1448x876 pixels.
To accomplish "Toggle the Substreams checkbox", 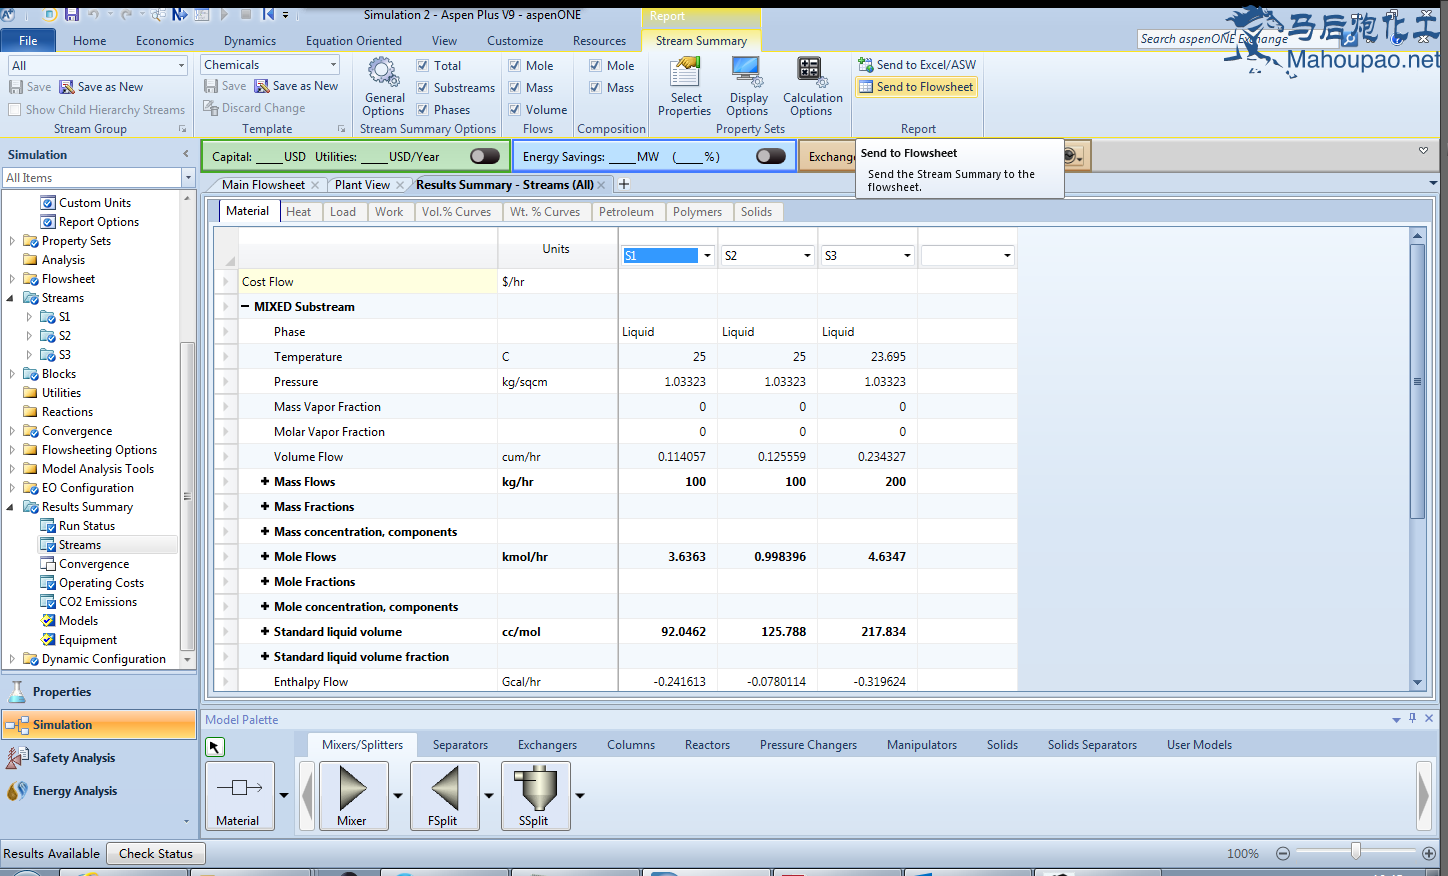I will tap(423, 88).
